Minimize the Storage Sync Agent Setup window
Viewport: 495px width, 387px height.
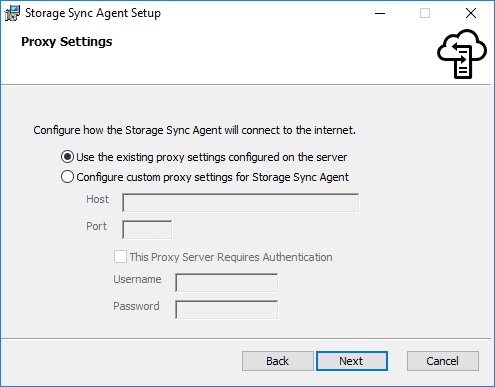pyautogui.click(x=380, y=13)
